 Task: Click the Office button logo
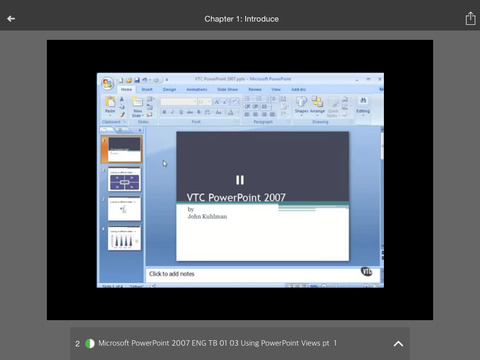coord(108,83)
